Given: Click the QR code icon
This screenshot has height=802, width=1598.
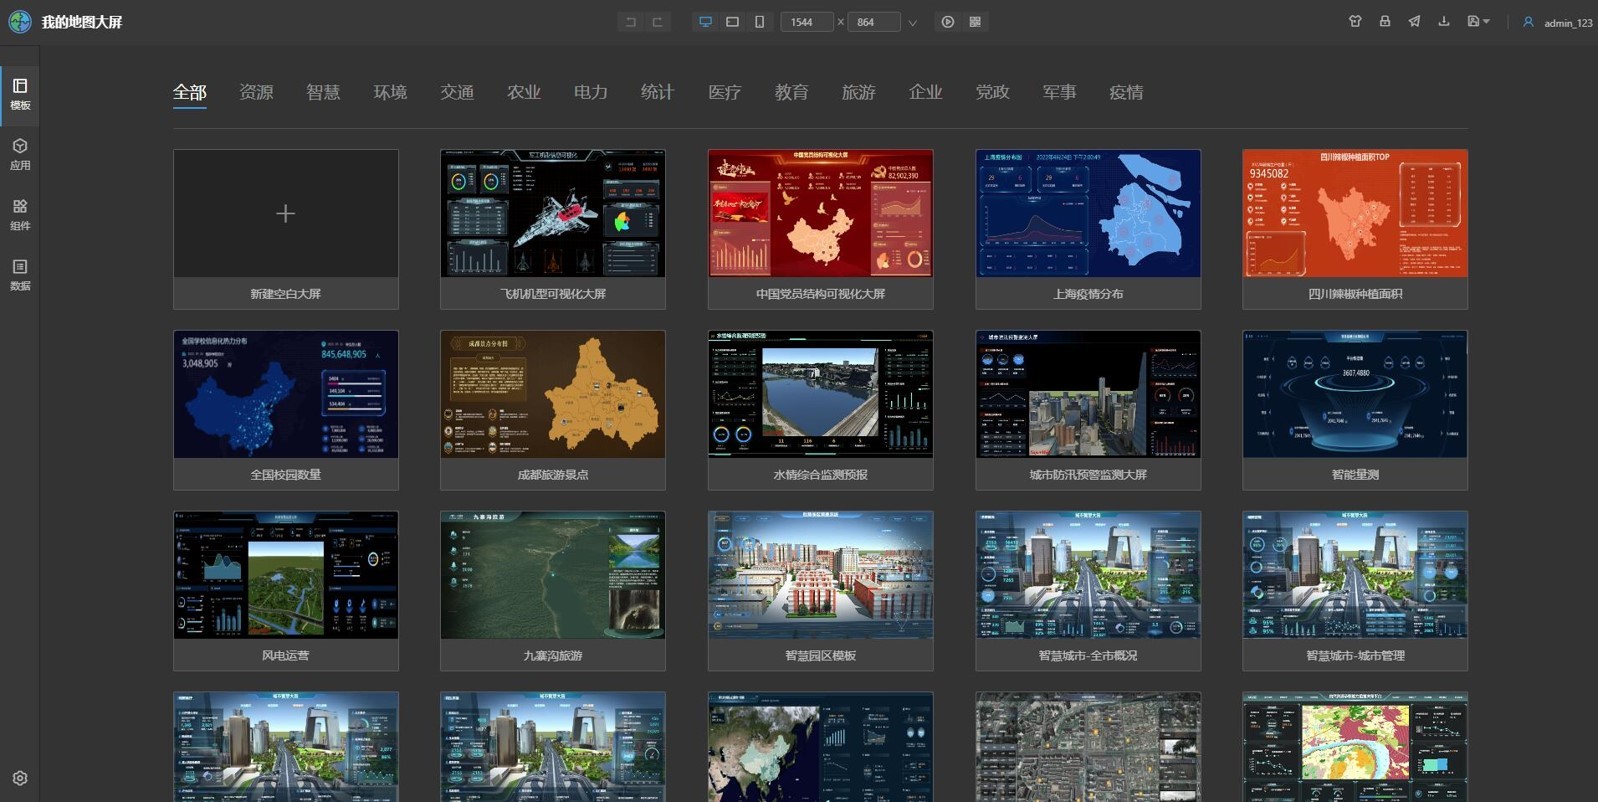Looking at the screenshot, I should (975, 22).
